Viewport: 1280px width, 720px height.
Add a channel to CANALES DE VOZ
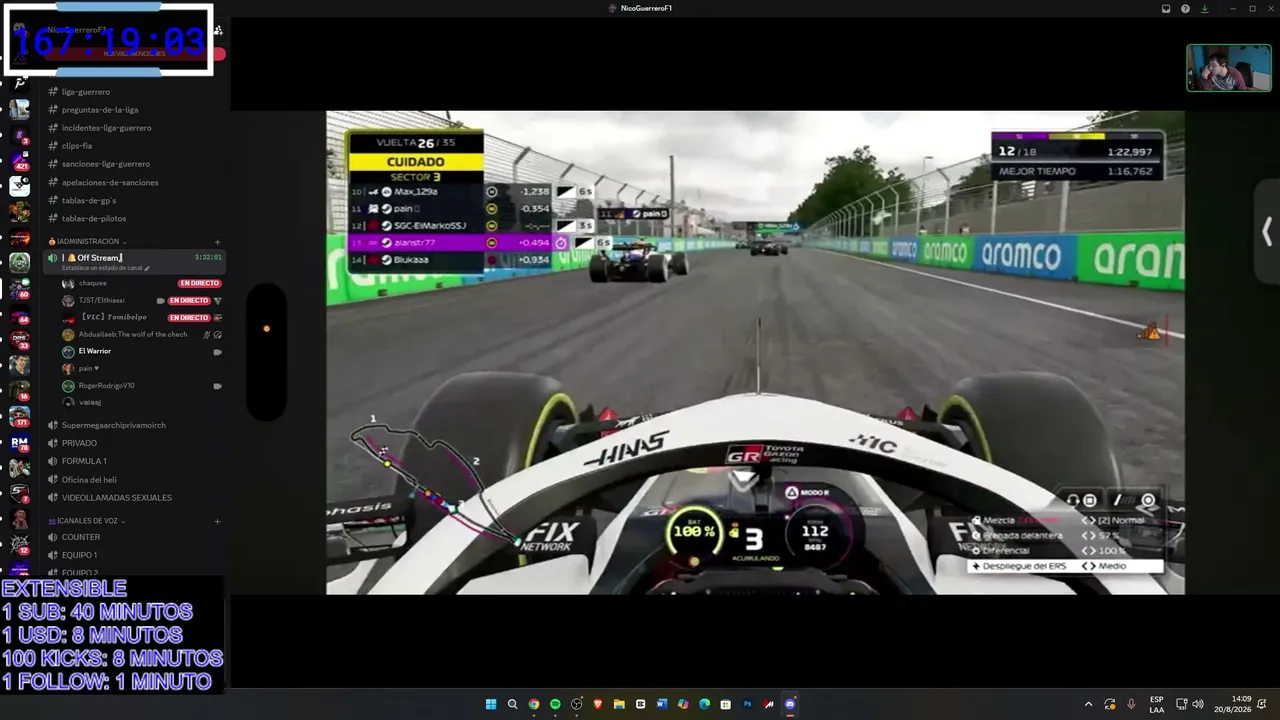pos(217,521)
